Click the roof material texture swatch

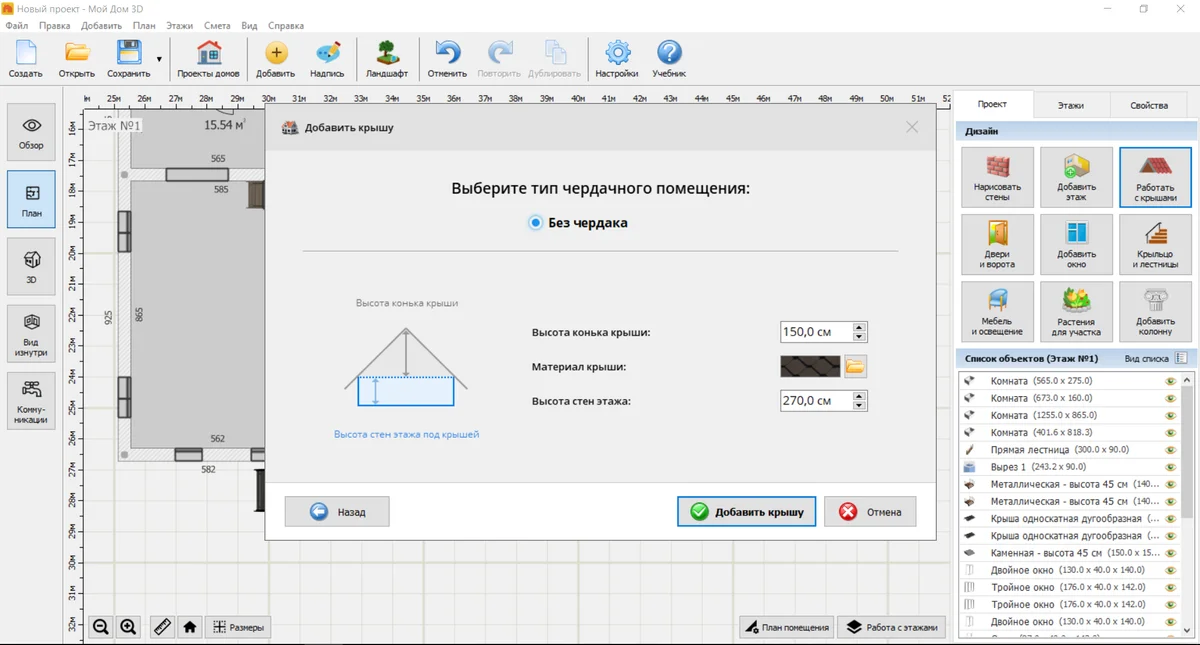(x=811, y=366)
